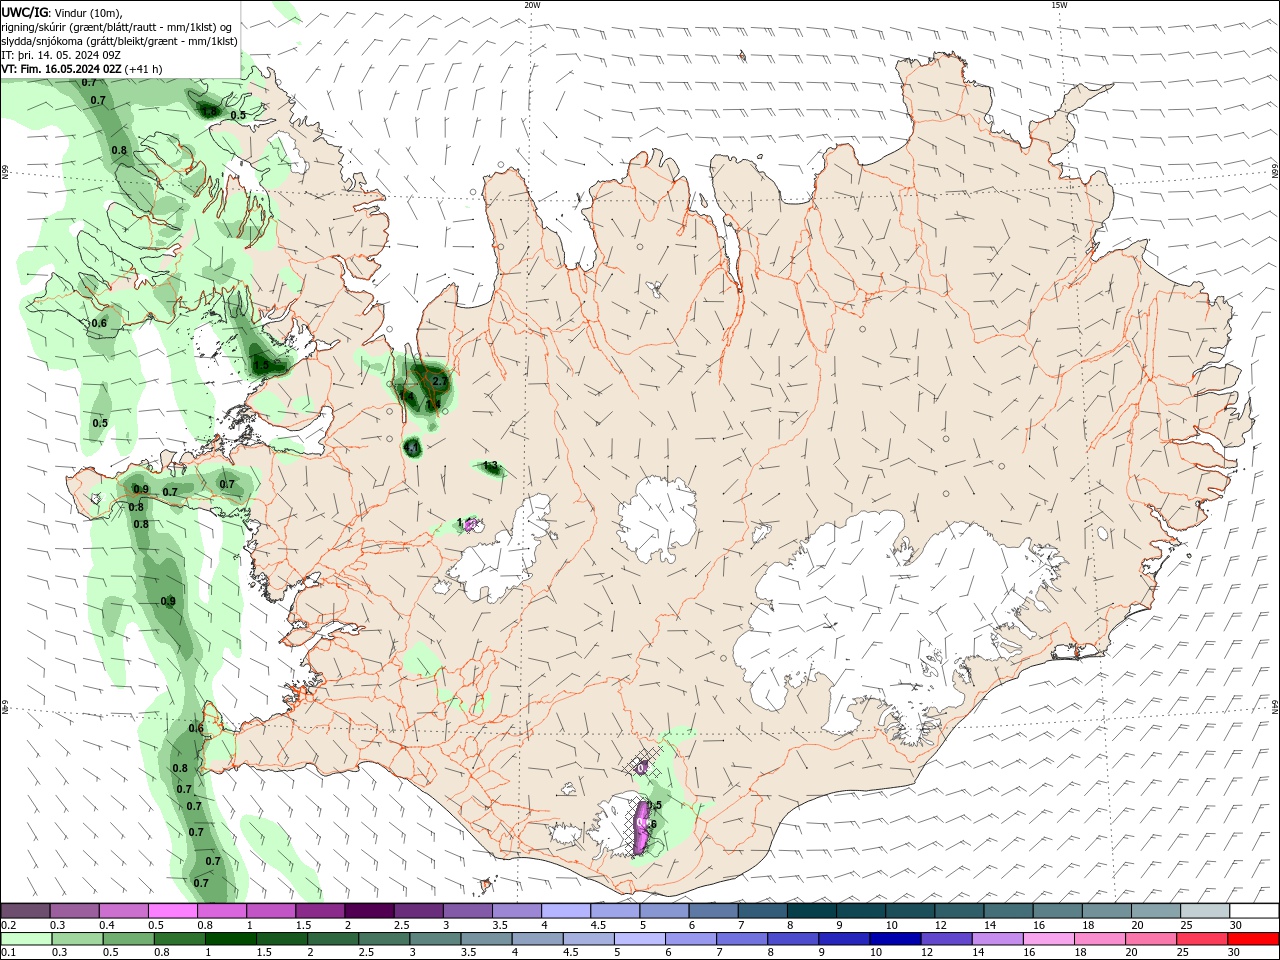Viewport: 1280px width, 960px height.
Task: Click the '15W' longitude label
Action: [x=1059, y=5]
